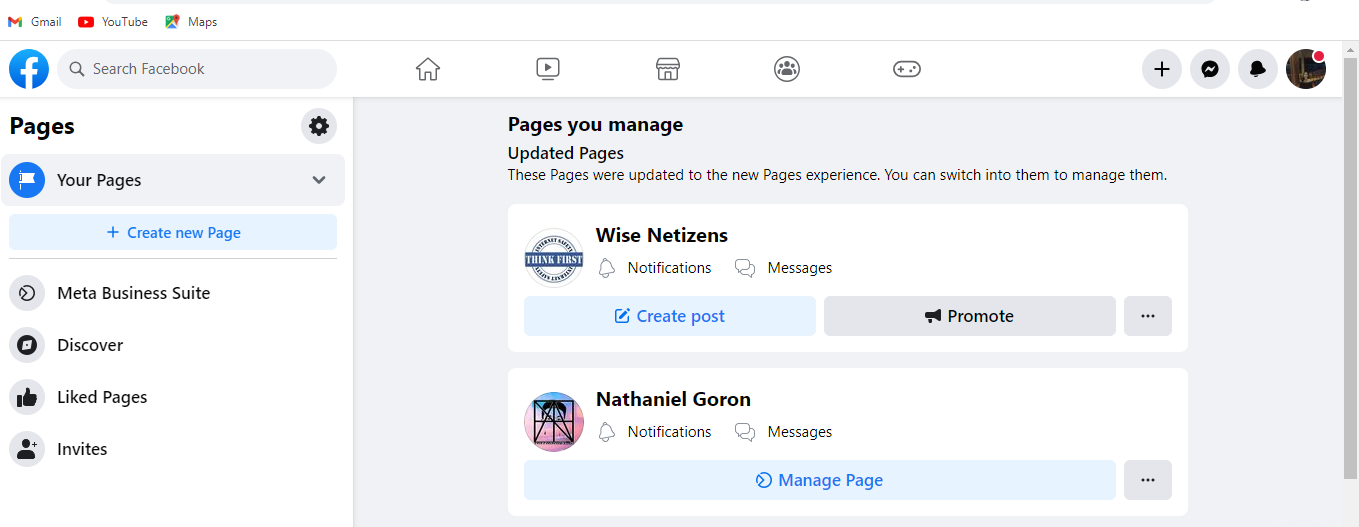
Task: Open the Marketplace storefront icon
Action: tap(667, 69)
